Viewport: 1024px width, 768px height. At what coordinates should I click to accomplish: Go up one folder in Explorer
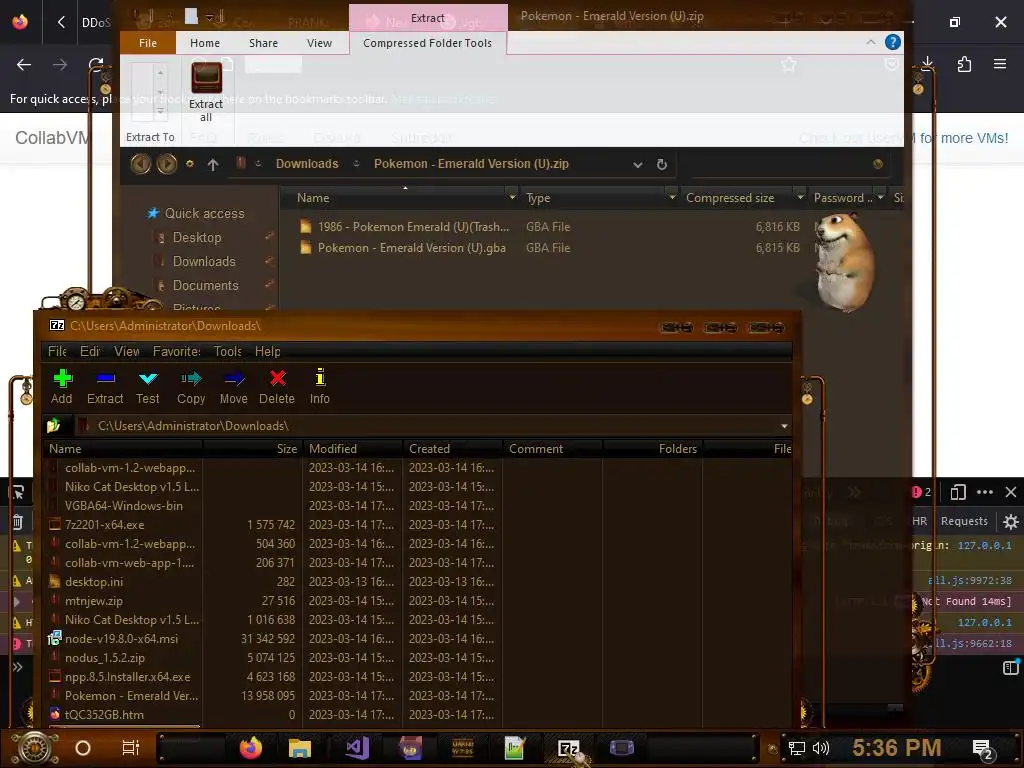213,165
